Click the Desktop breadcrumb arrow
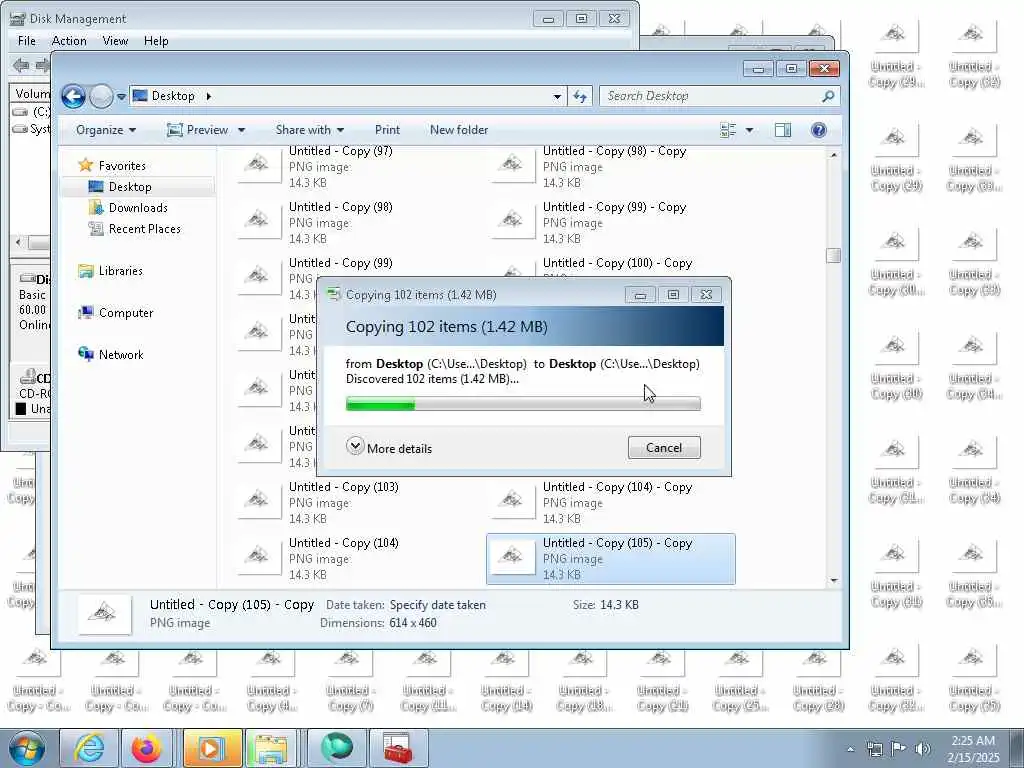Screen dimensions: 1024x768 point(209,96)
